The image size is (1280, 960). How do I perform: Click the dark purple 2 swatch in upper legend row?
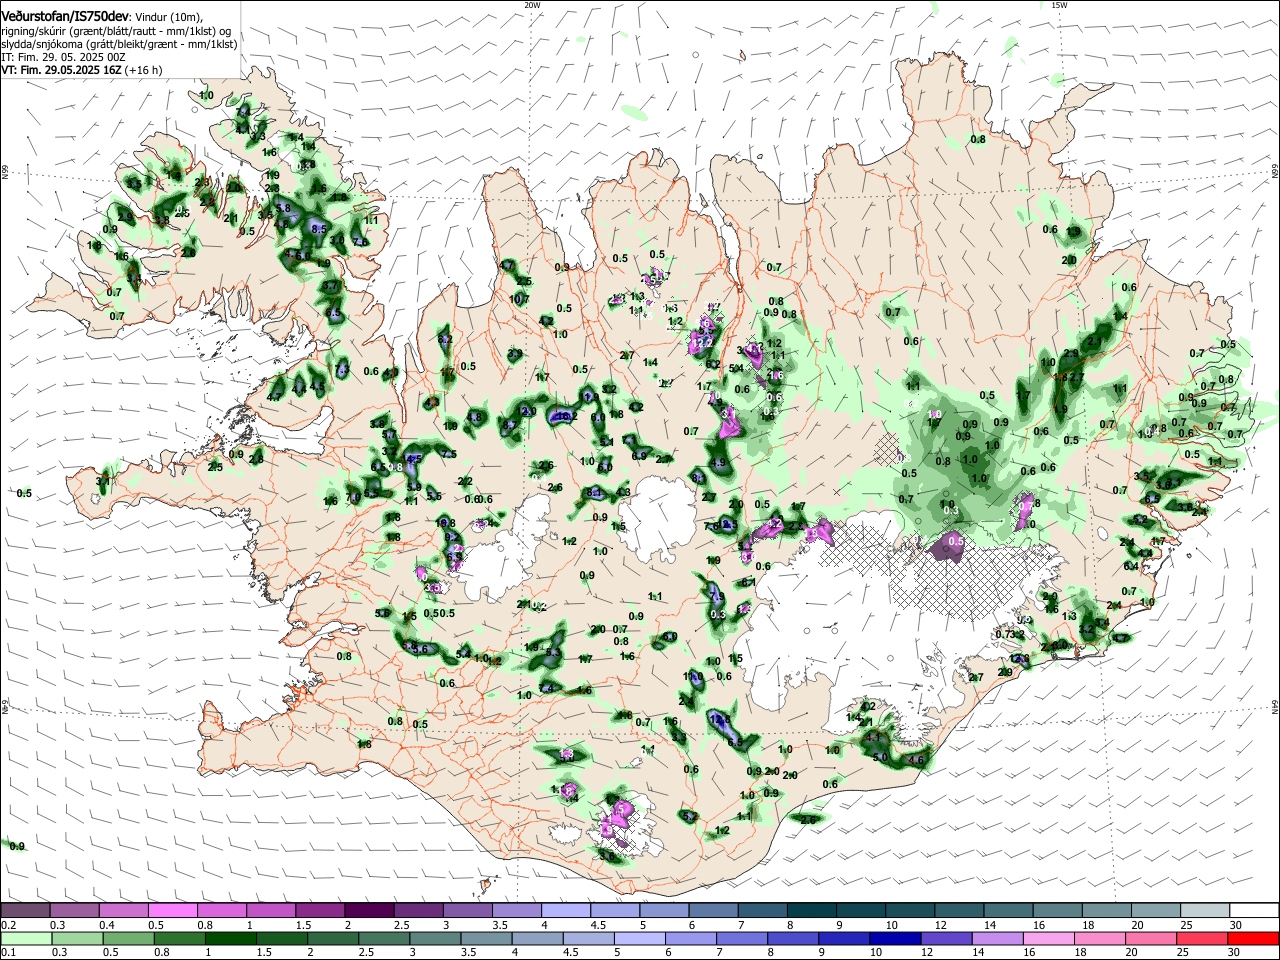click(369, 910)
